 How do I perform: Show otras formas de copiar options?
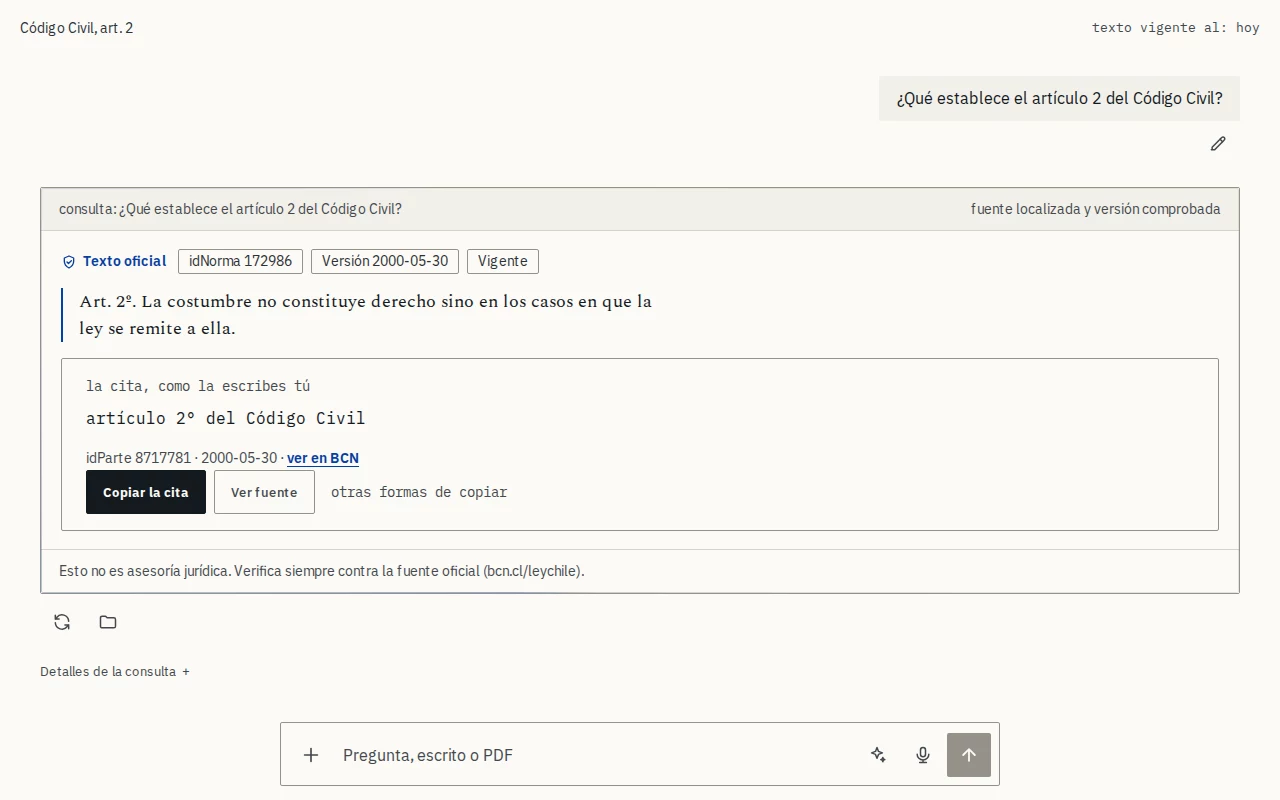coord(419,492)
